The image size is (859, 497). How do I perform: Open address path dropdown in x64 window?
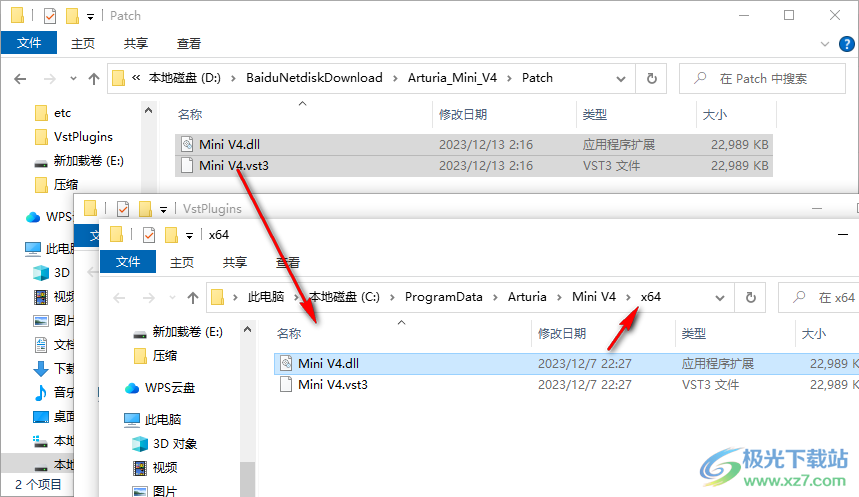(721, 297)
